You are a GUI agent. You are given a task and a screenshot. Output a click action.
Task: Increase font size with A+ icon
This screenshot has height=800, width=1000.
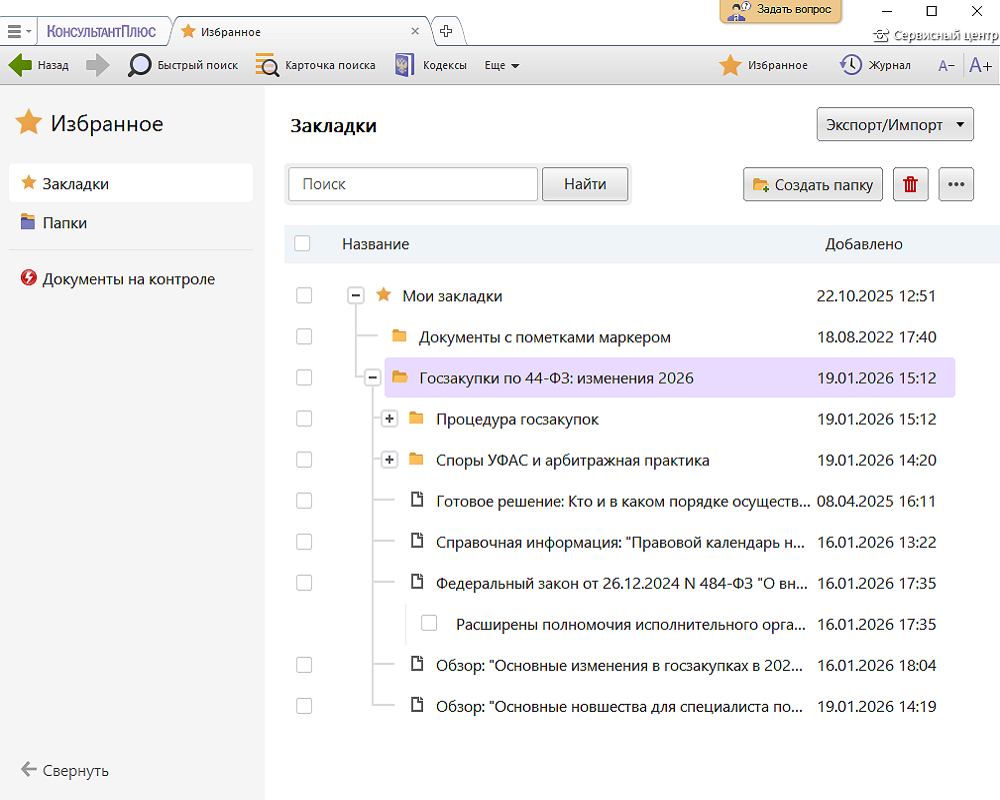tap(980, 66)
